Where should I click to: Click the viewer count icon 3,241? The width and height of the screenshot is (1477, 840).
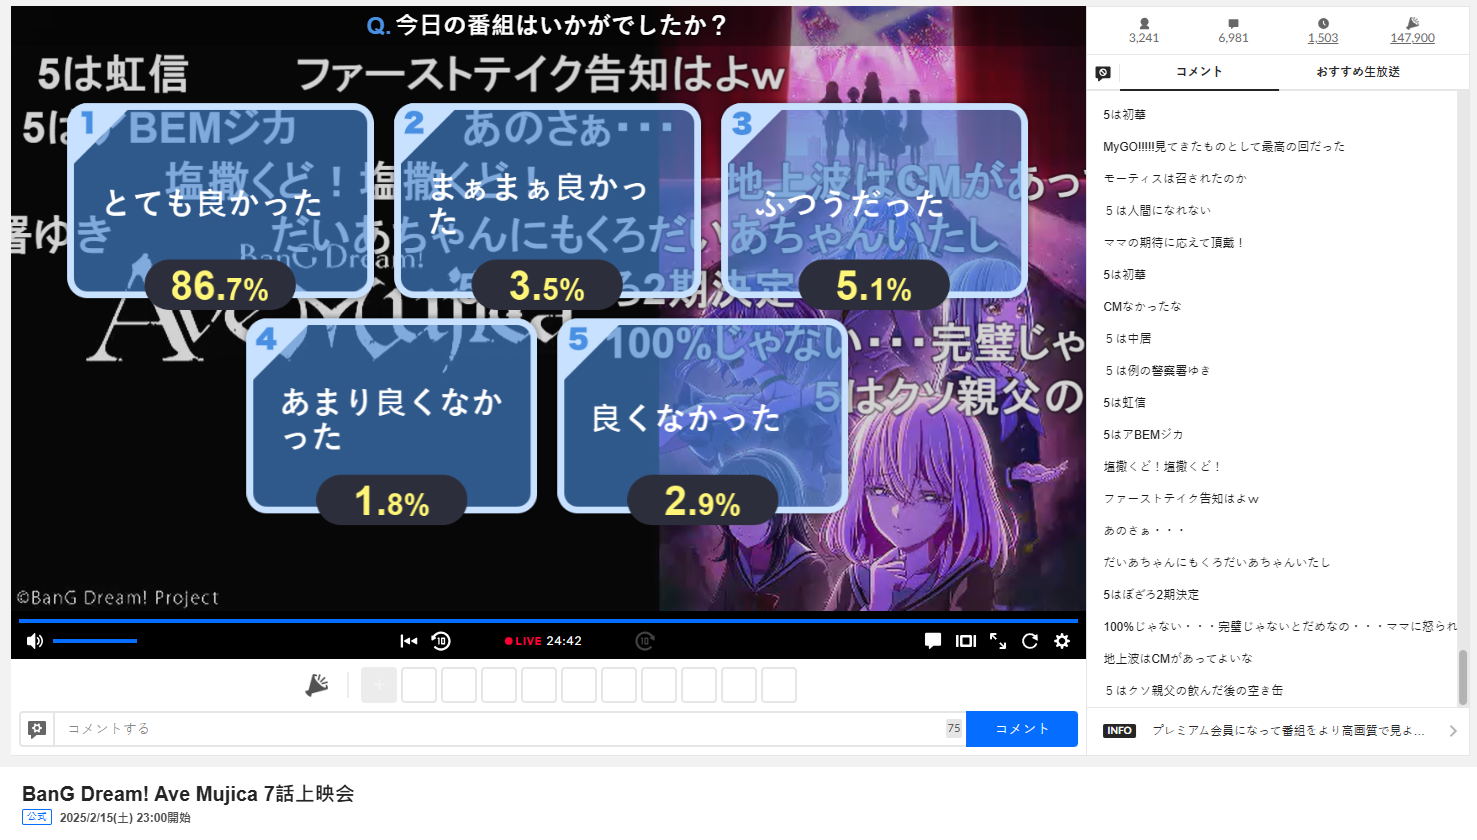1144,23
